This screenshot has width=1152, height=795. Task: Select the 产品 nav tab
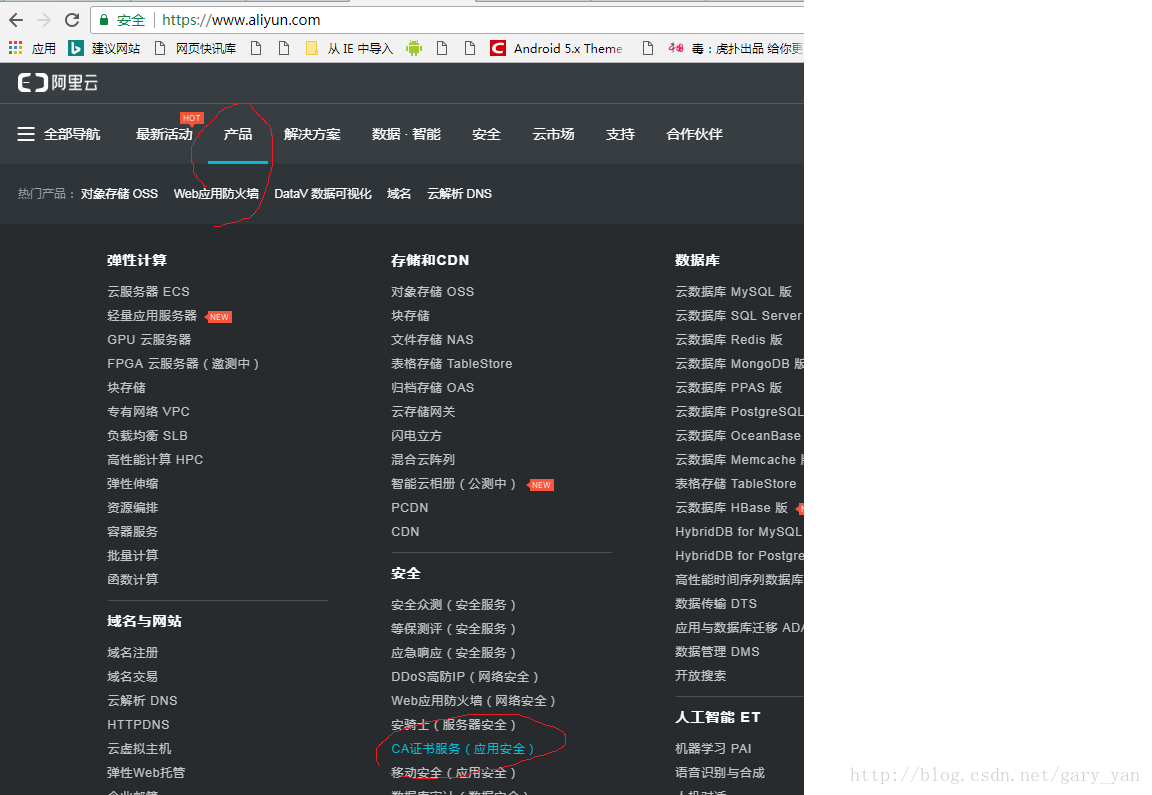pos(238,134)
